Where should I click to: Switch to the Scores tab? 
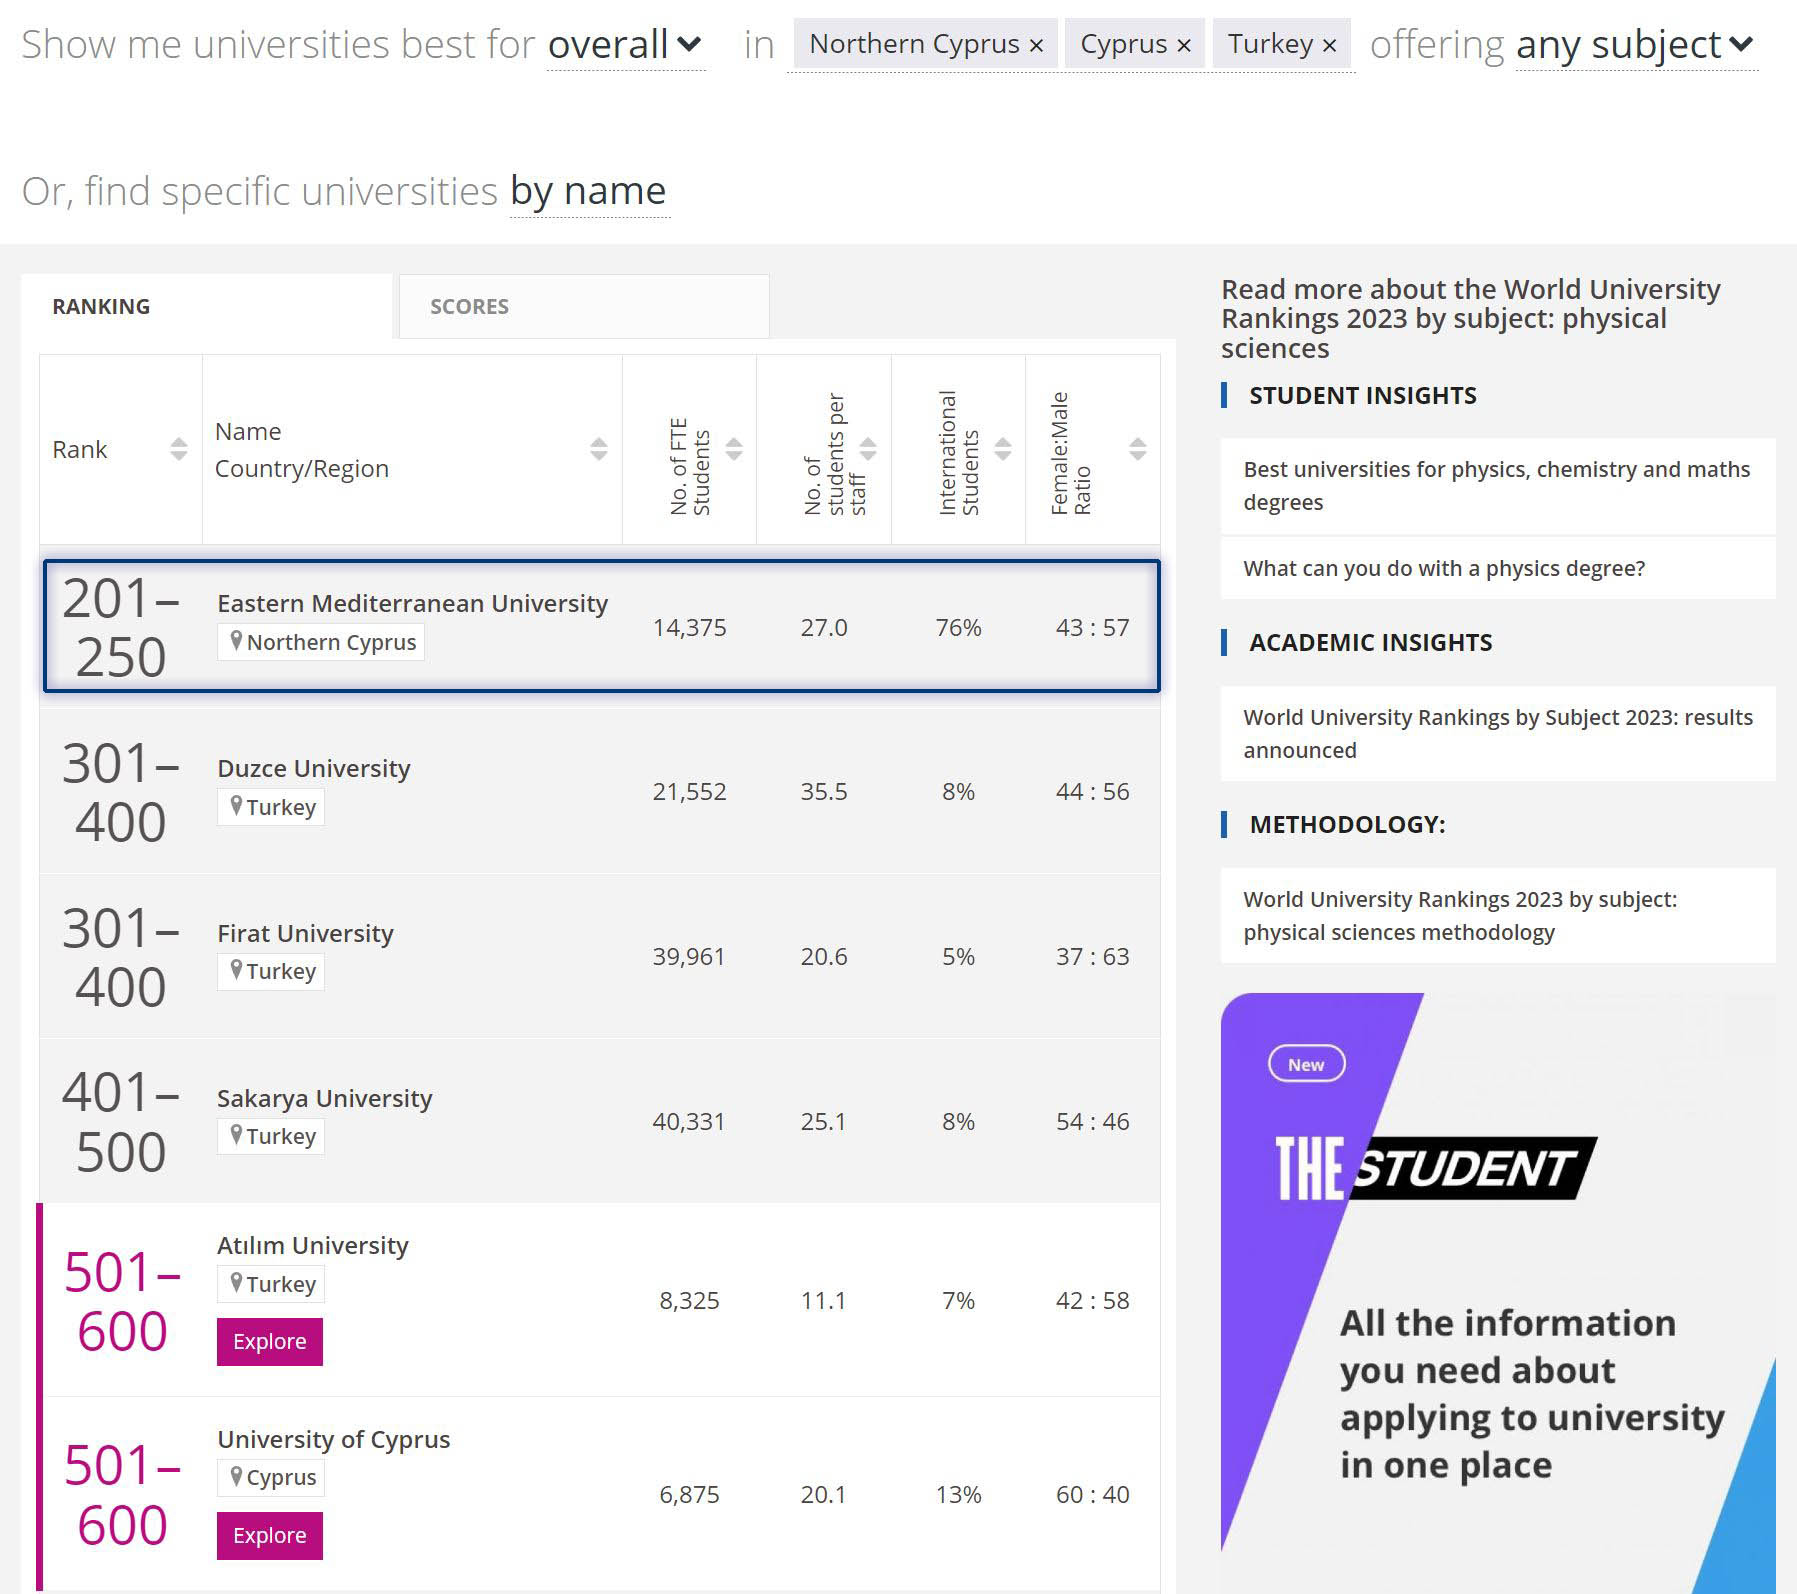click(584, 307)
